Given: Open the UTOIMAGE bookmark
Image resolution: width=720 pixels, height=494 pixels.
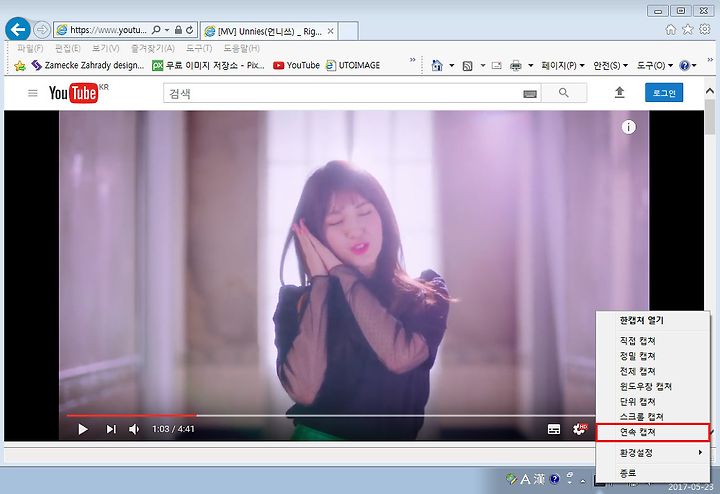Looking at the screenshot, I should [x=353, y=66].
